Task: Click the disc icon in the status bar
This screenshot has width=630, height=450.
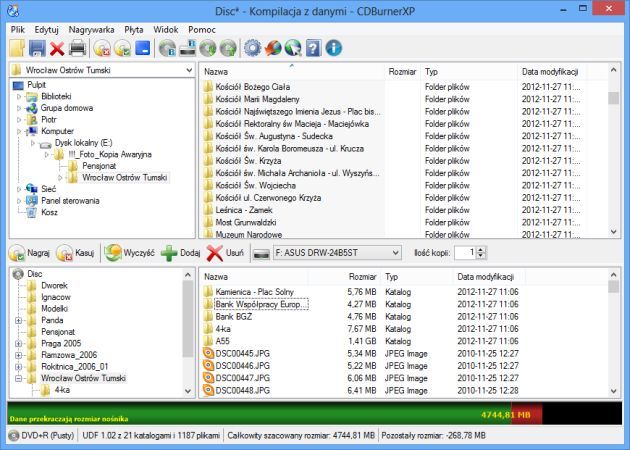Action: point(14,436)
